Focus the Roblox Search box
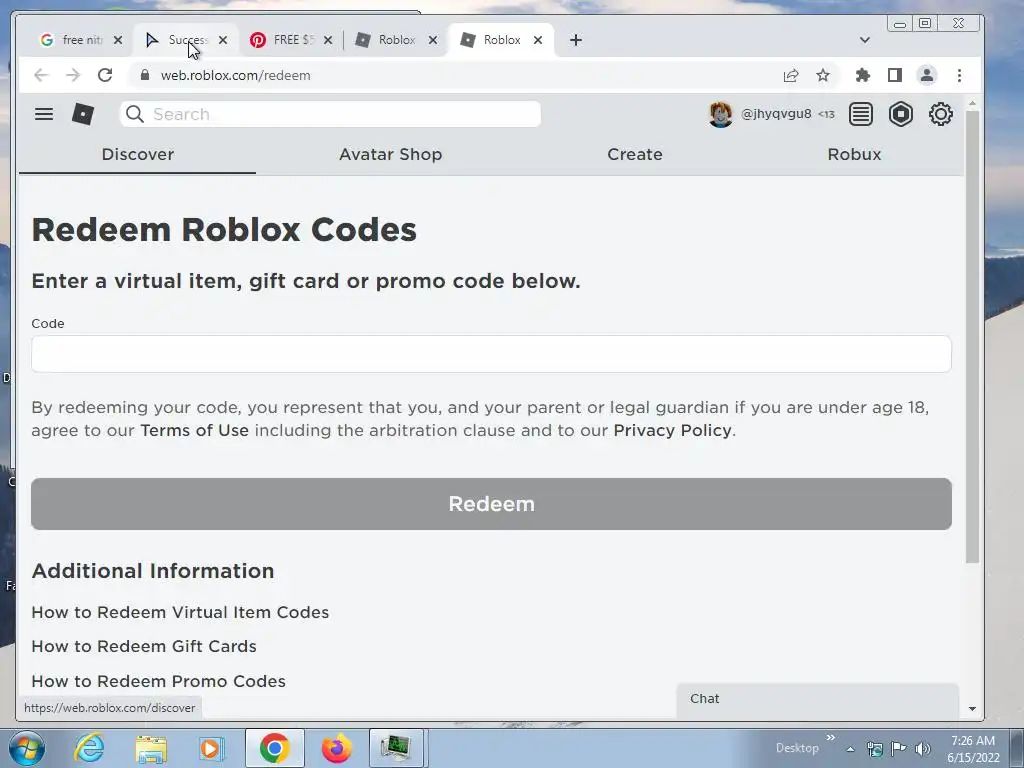This screenshot has height=768, width=1024. [330, 114]
